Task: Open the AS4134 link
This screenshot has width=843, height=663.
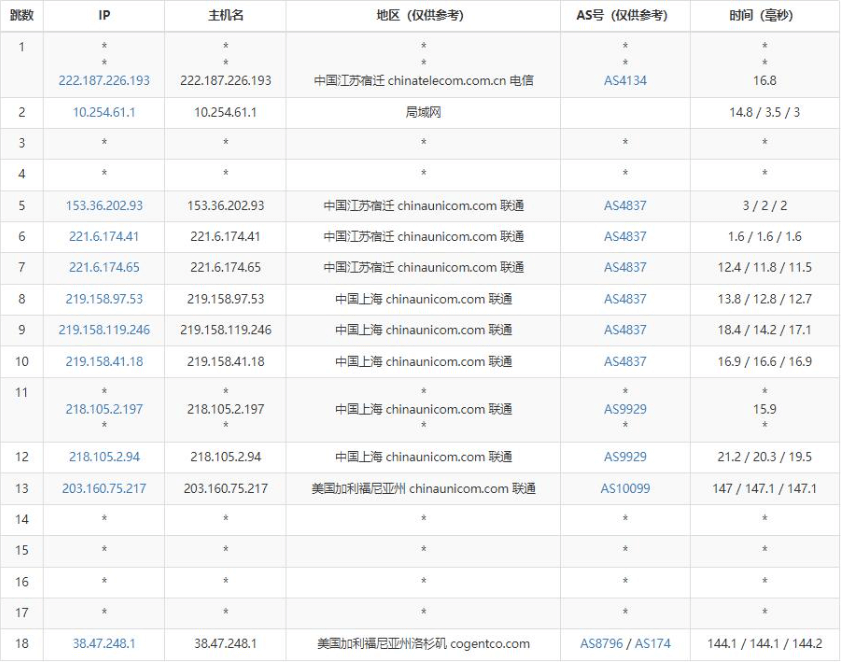Action: (x=625, y=81)
